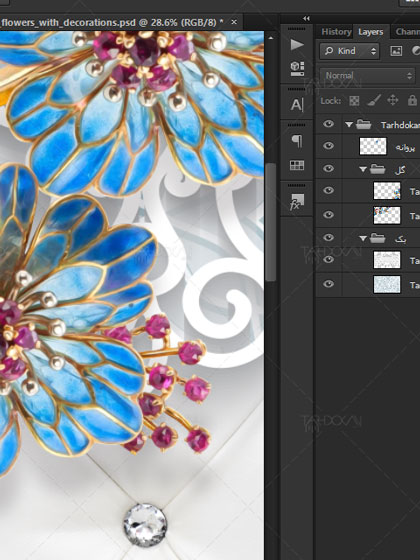Toggle visibility of first layer in گل group
The image size is (420, 560).
329,190
